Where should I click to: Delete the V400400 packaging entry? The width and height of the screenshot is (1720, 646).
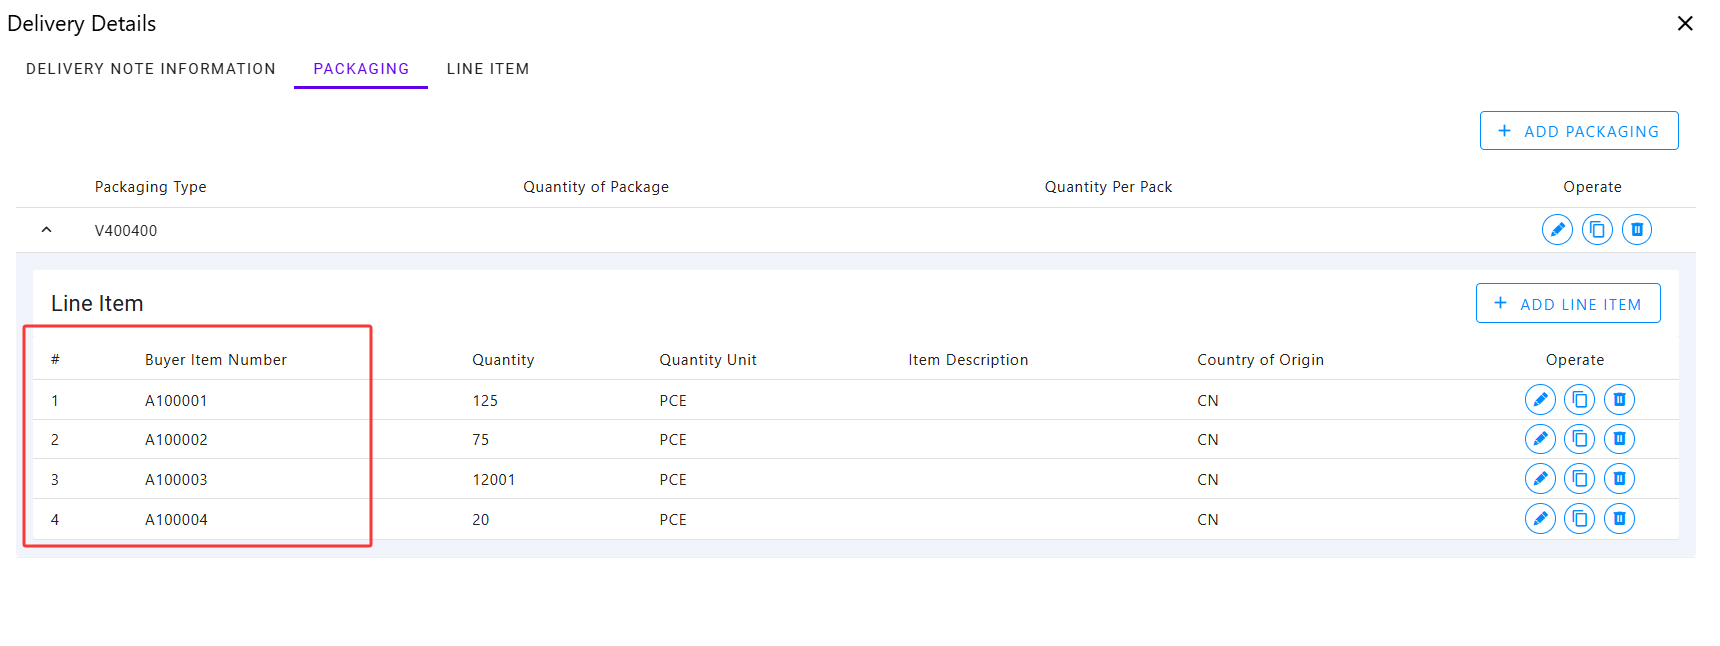[x=1637, y=230]
